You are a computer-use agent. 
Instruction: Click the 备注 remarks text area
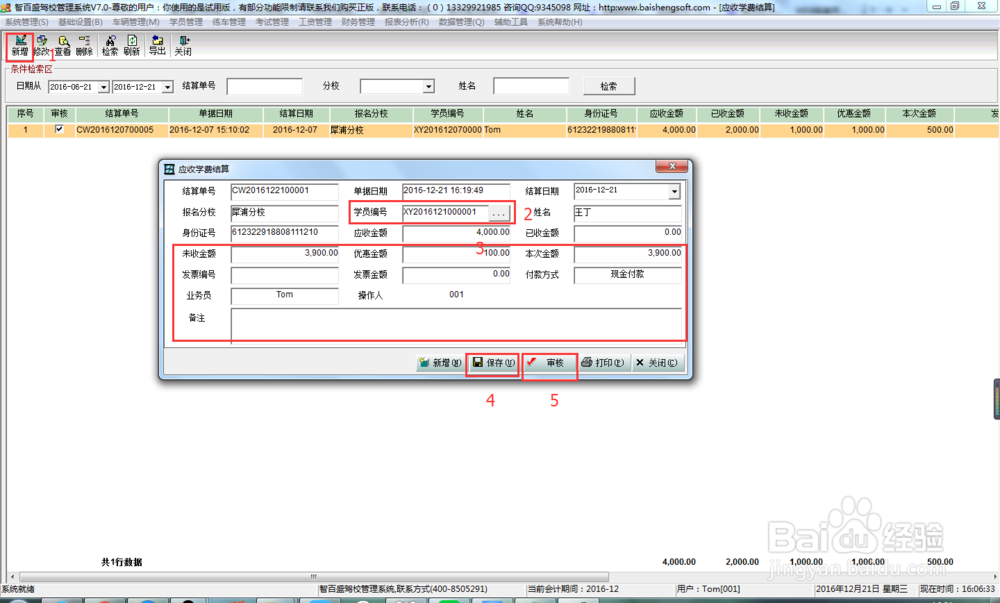(x=456, y=326)
